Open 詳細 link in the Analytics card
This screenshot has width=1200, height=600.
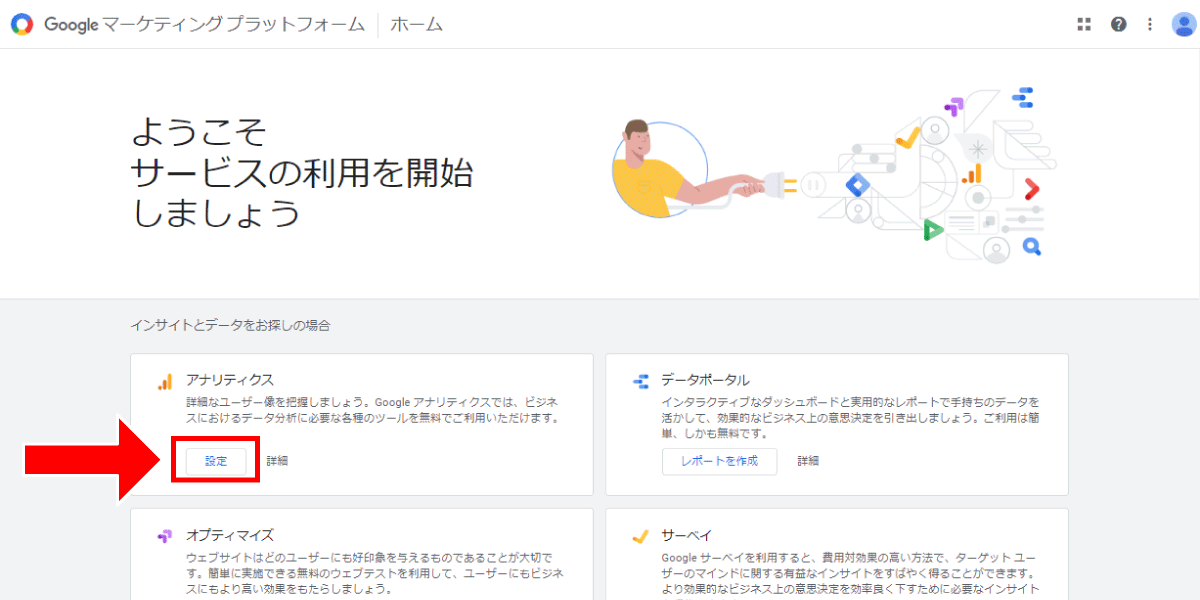[277, 461]
